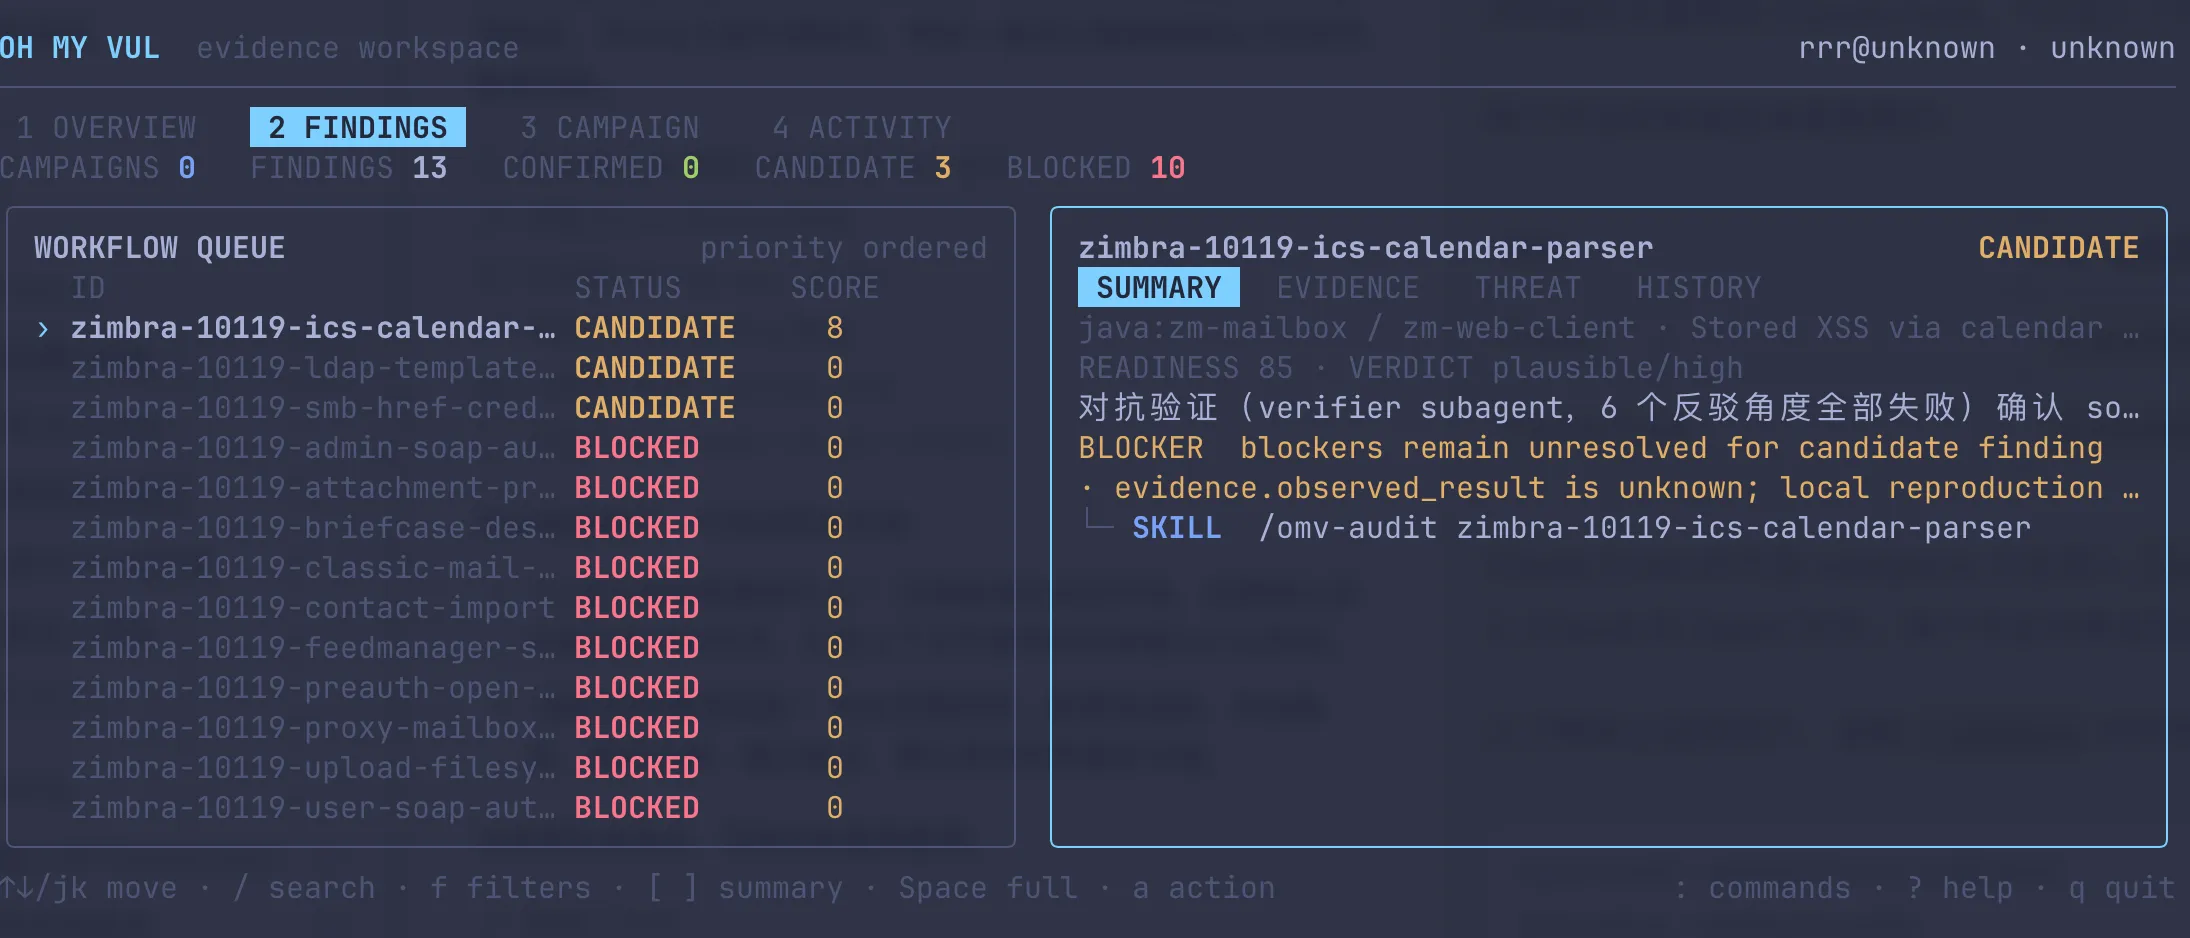Select the SUMMARY detail tab
2190x938 pixels.
[1159, 287]
